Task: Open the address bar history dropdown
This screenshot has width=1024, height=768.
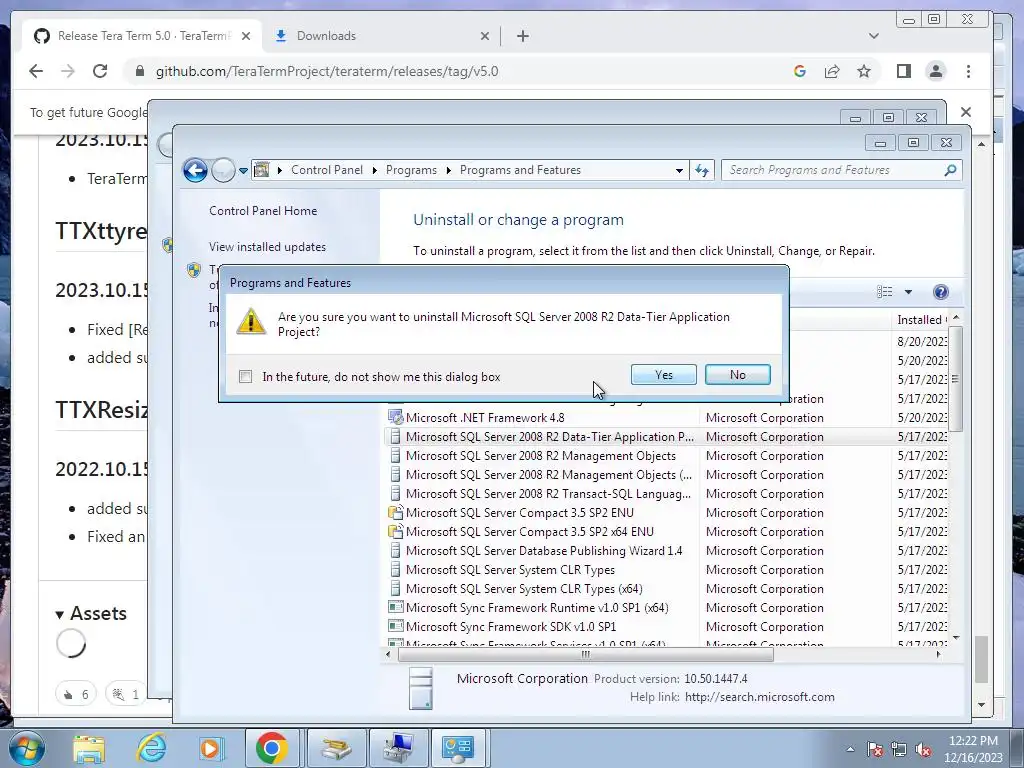Action: click(679, 170)
